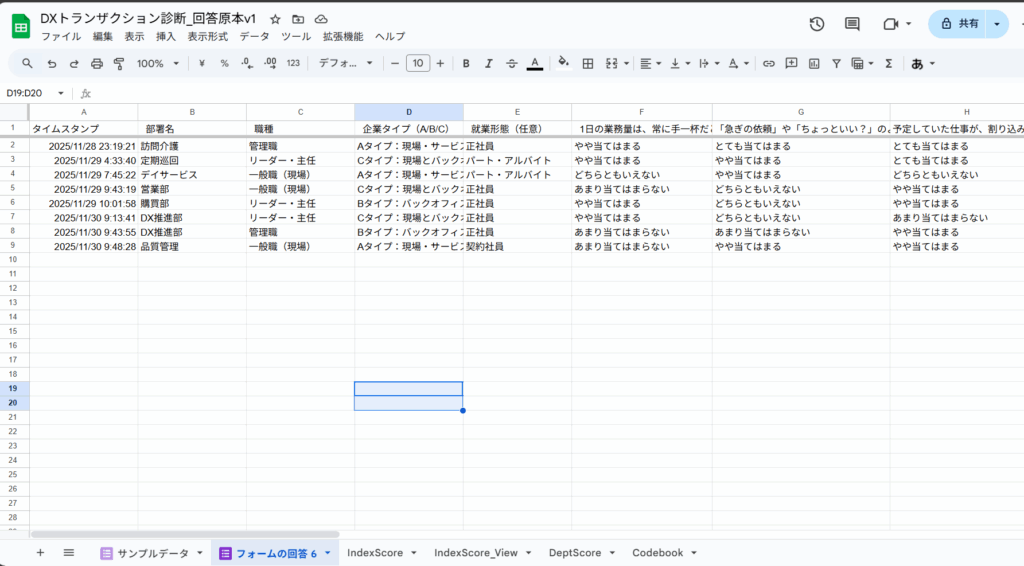1024x566 pixels.
Task: Open the fill color picker
Action: 563,63
